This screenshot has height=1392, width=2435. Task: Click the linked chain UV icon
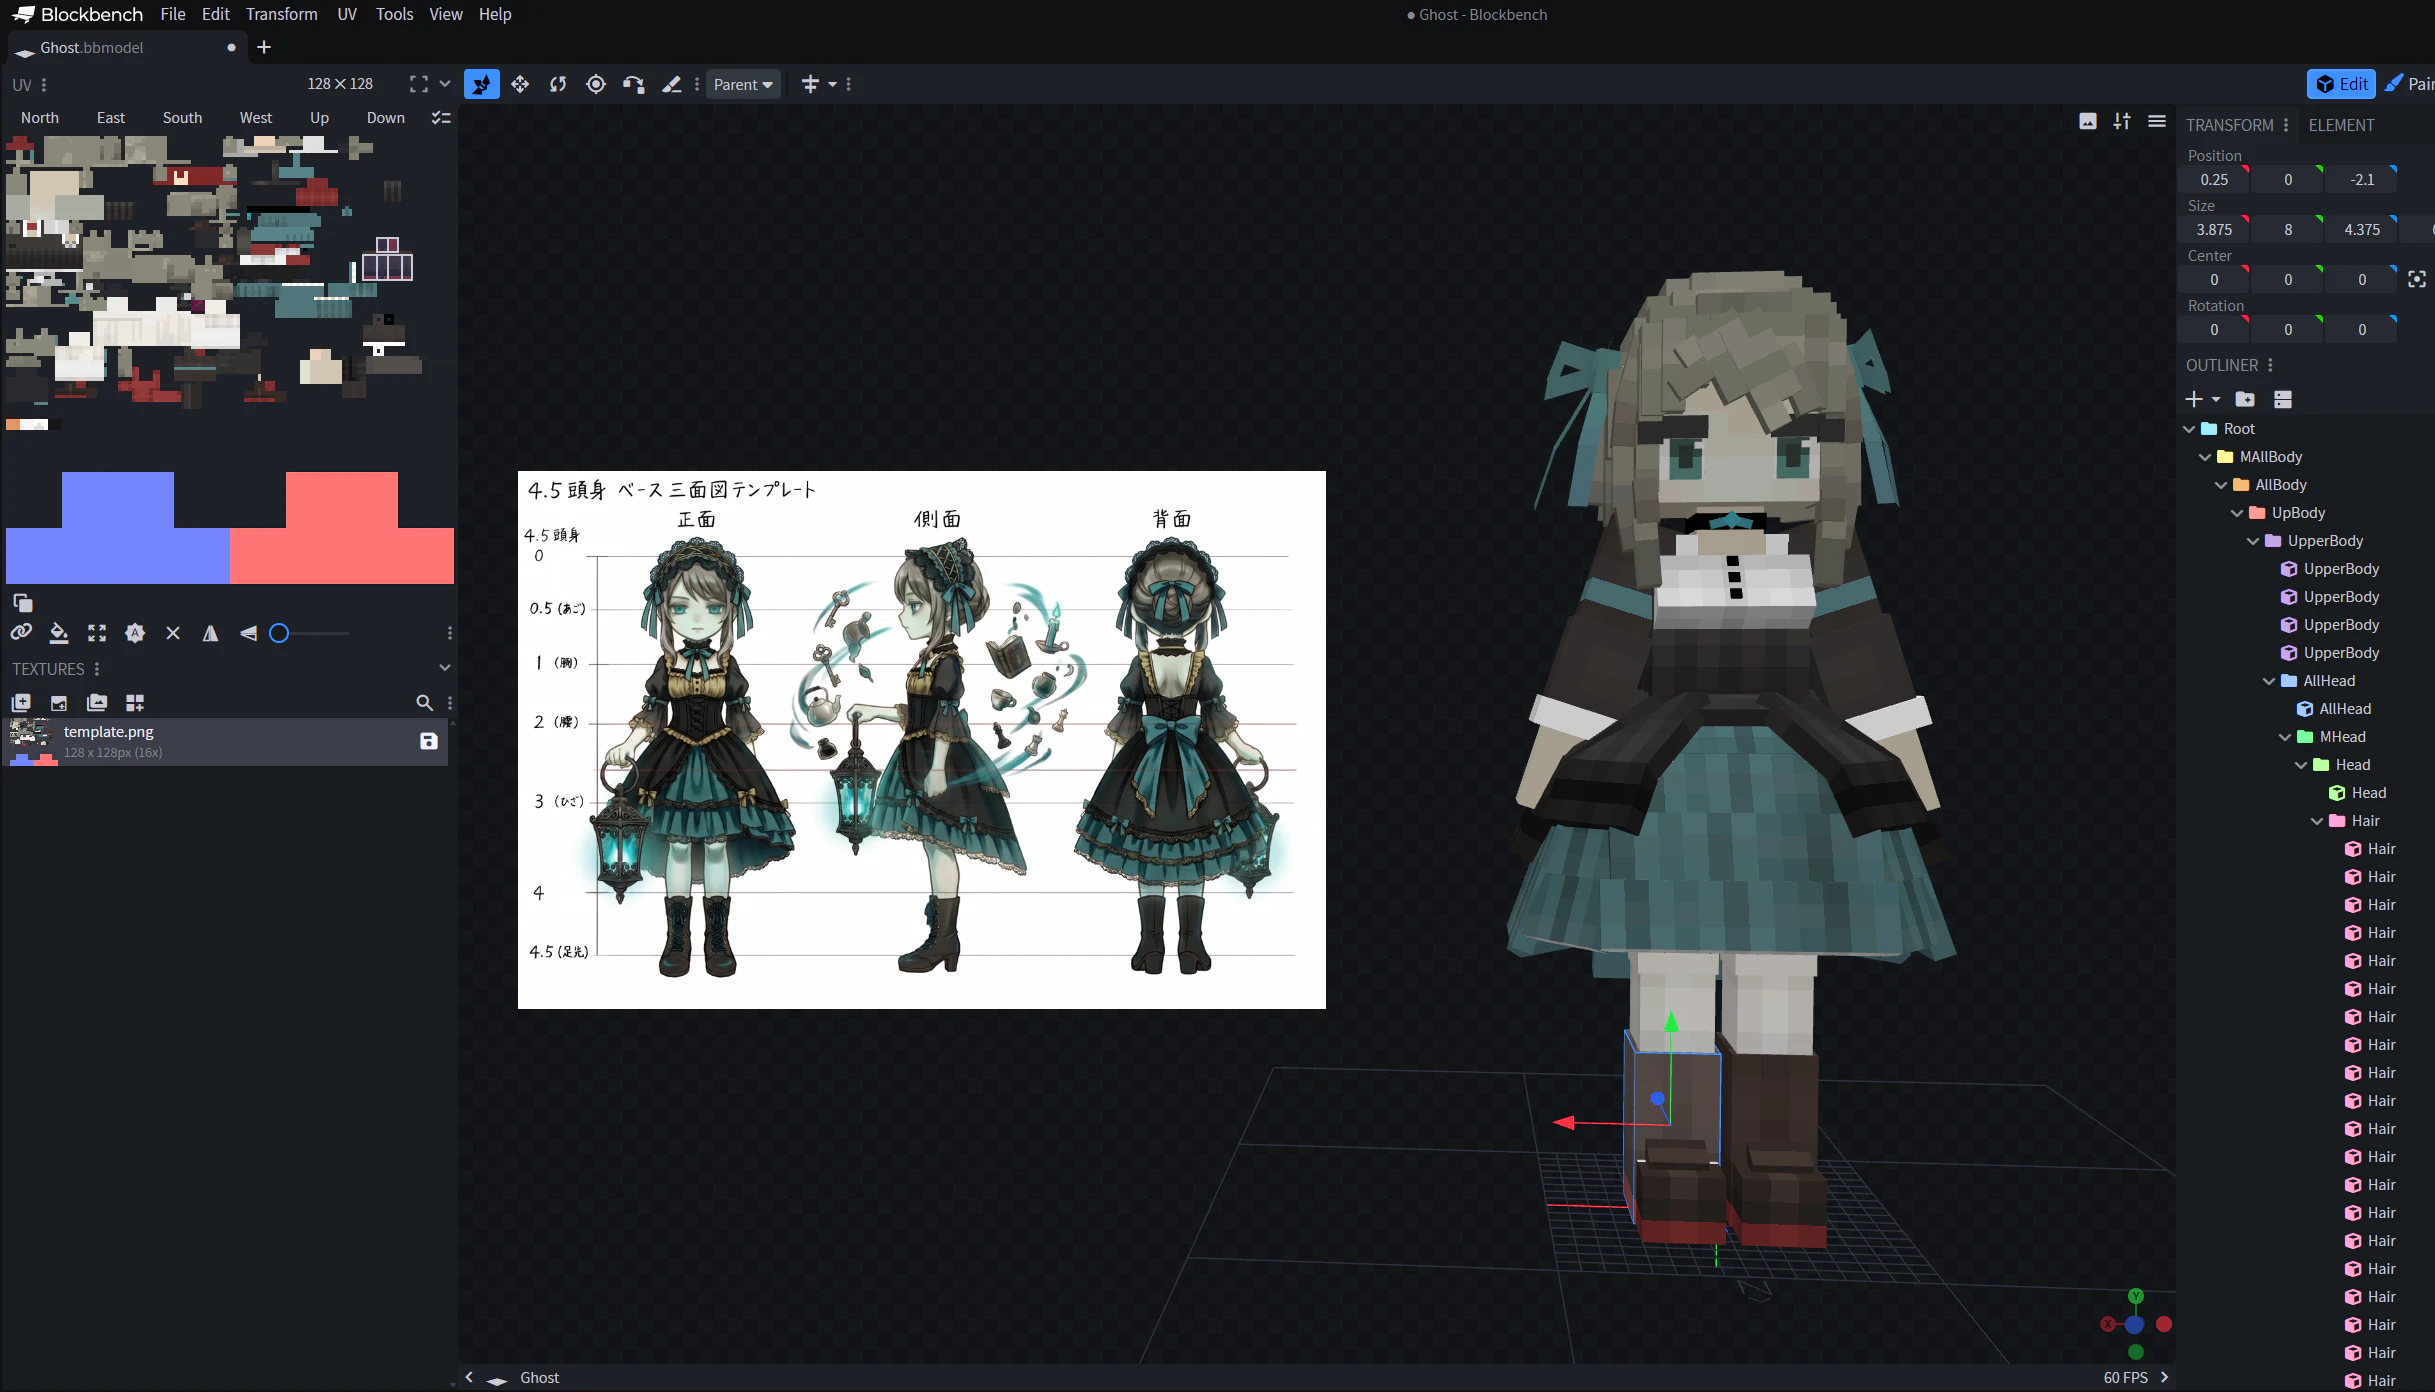tap(21, 633)
